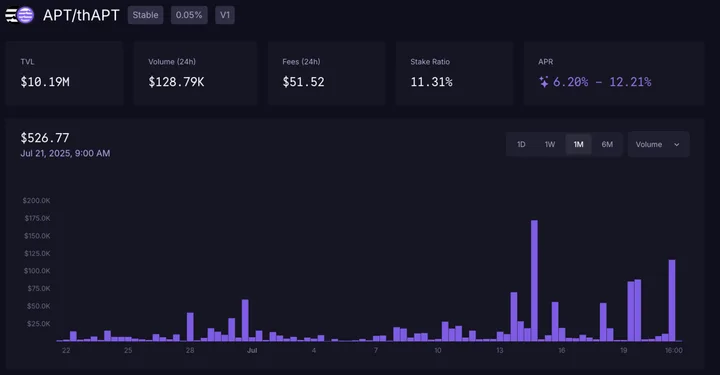Viewport: 720px width, 375px height.
Task: Click the APR 6.20% - 12.21% value
Action: point(602,82)
